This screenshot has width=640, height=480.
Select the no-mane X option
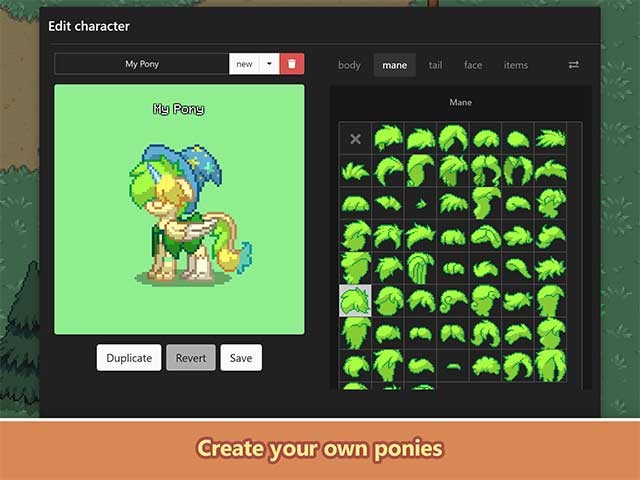pyautogui.click(x=355, y=139)
